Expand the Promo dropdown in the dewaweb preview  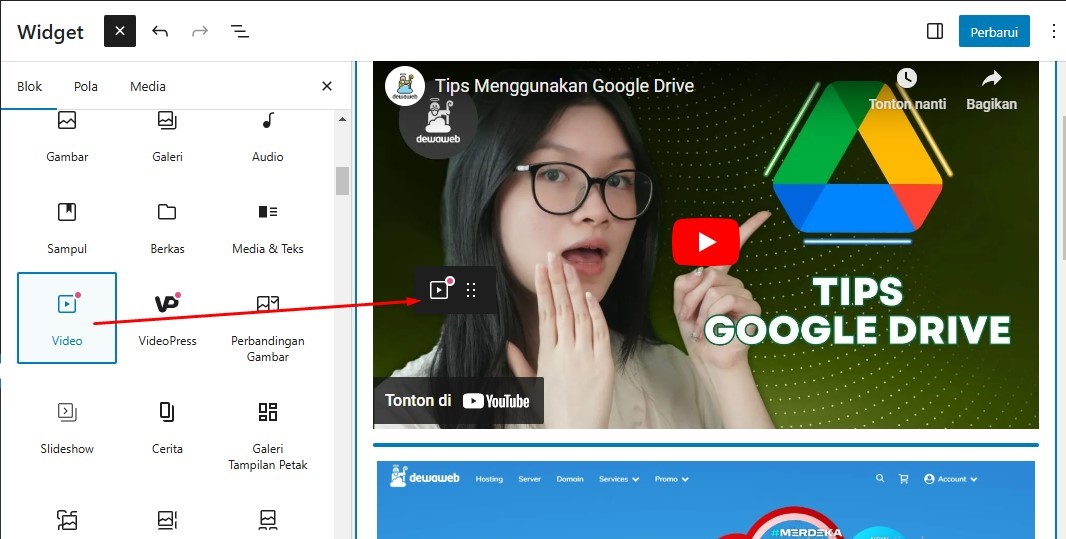click(x=671, y=479)
